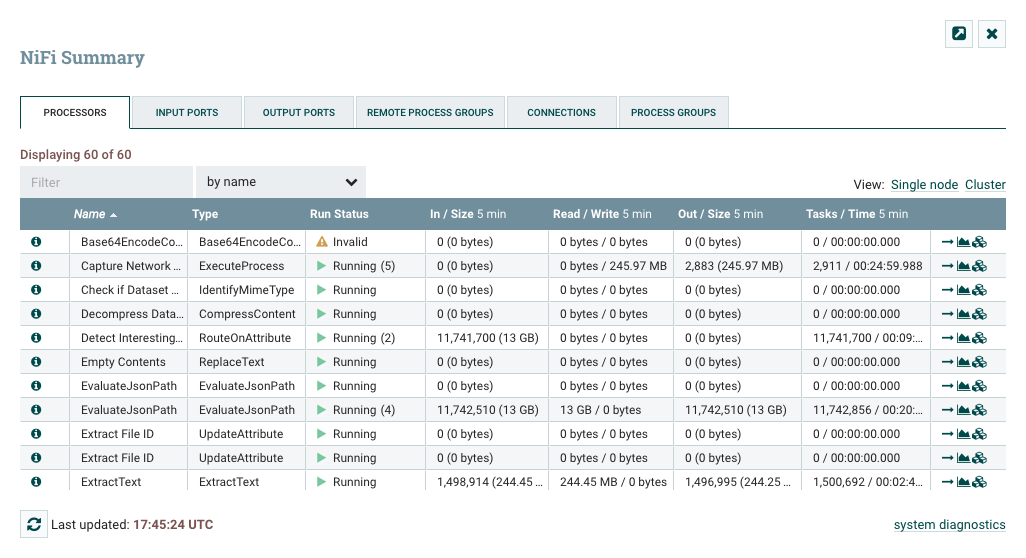Click the pop-out icon at top right
This screenshot has width=1026, height=558.
(959, 34)
